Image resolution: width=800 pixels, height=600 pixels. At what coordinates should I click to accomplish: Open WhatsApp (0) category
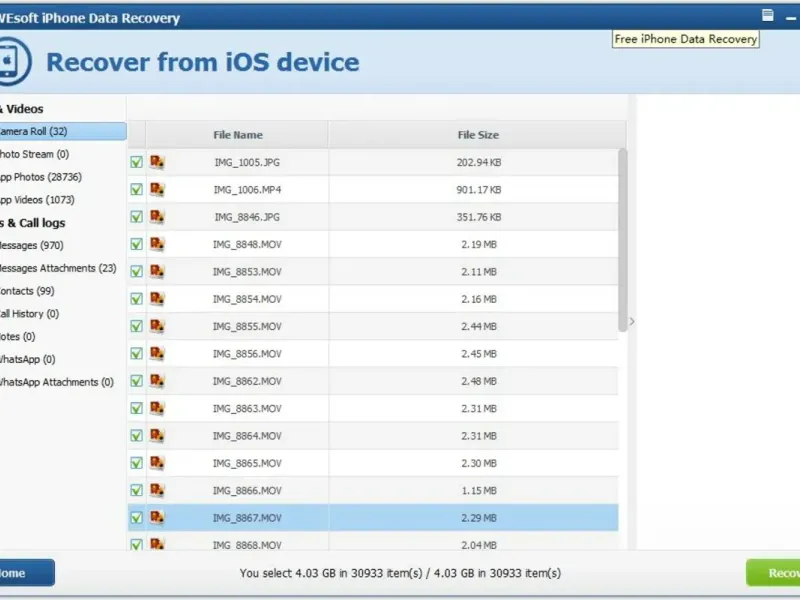[27, 359]
